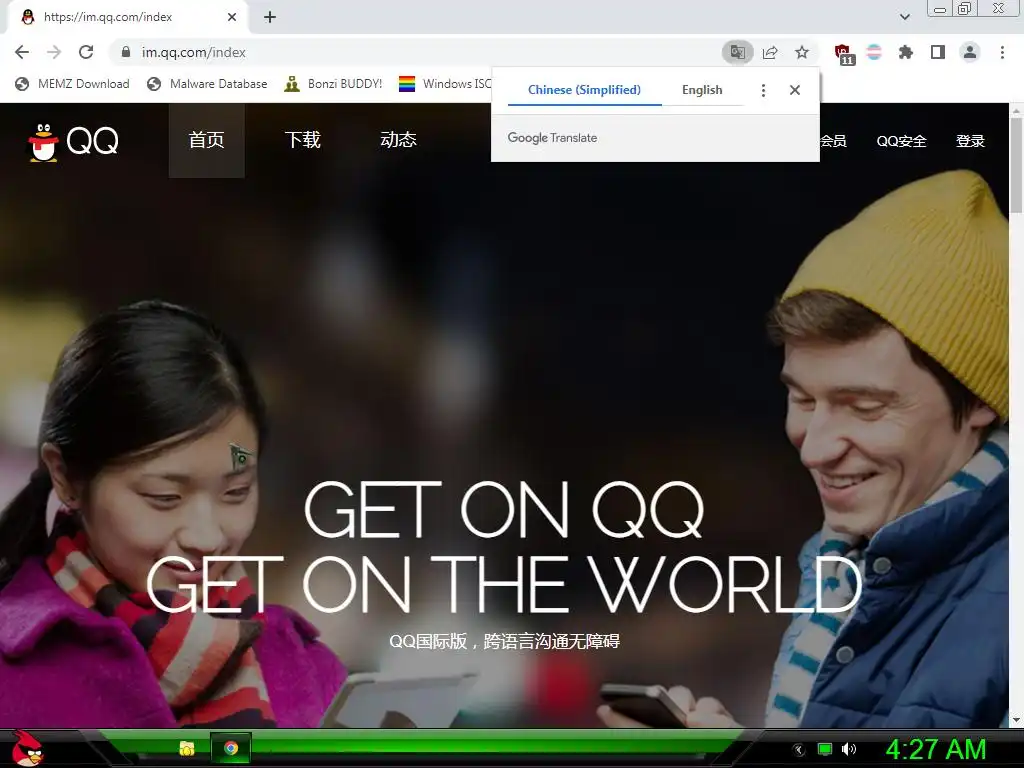This screenshot has width=1024, height=768.
Task: Go back with the browser back arrow
Action: pos(22,52)
